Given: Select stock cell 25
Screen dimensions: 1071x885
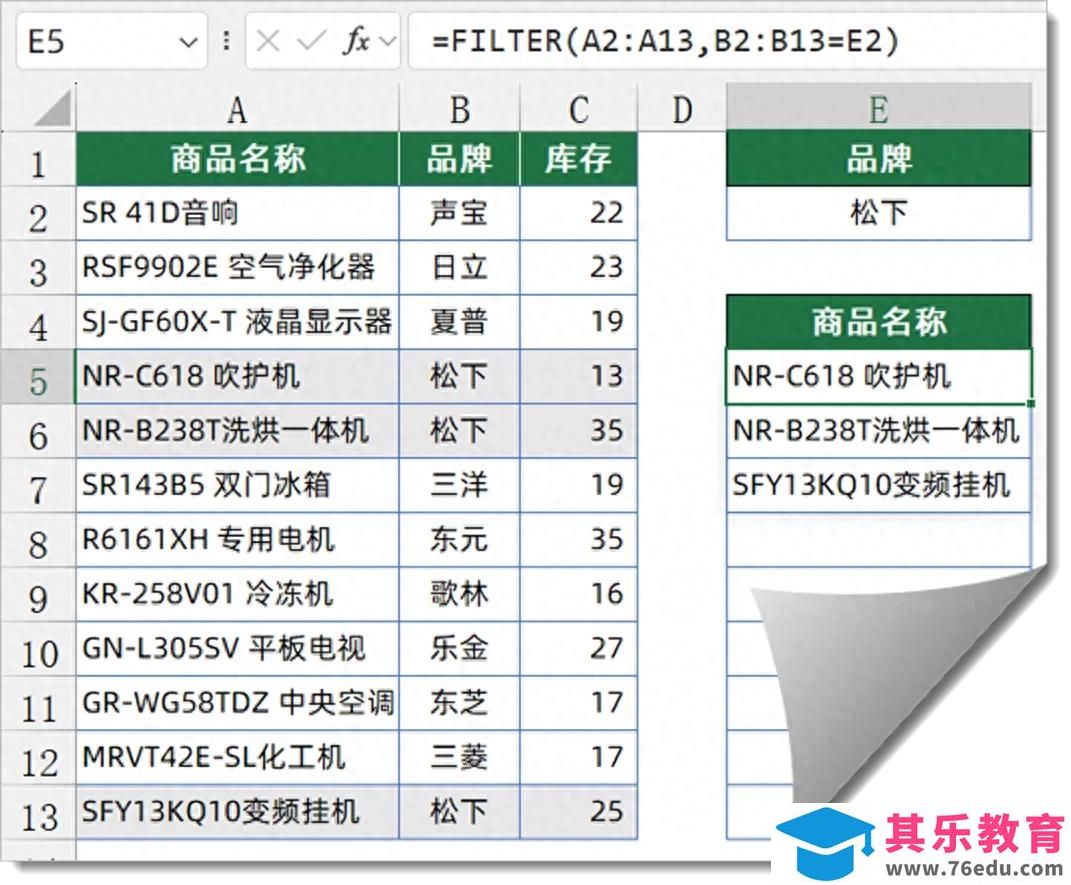Looking at the screenshot, I should click(579, 812).
